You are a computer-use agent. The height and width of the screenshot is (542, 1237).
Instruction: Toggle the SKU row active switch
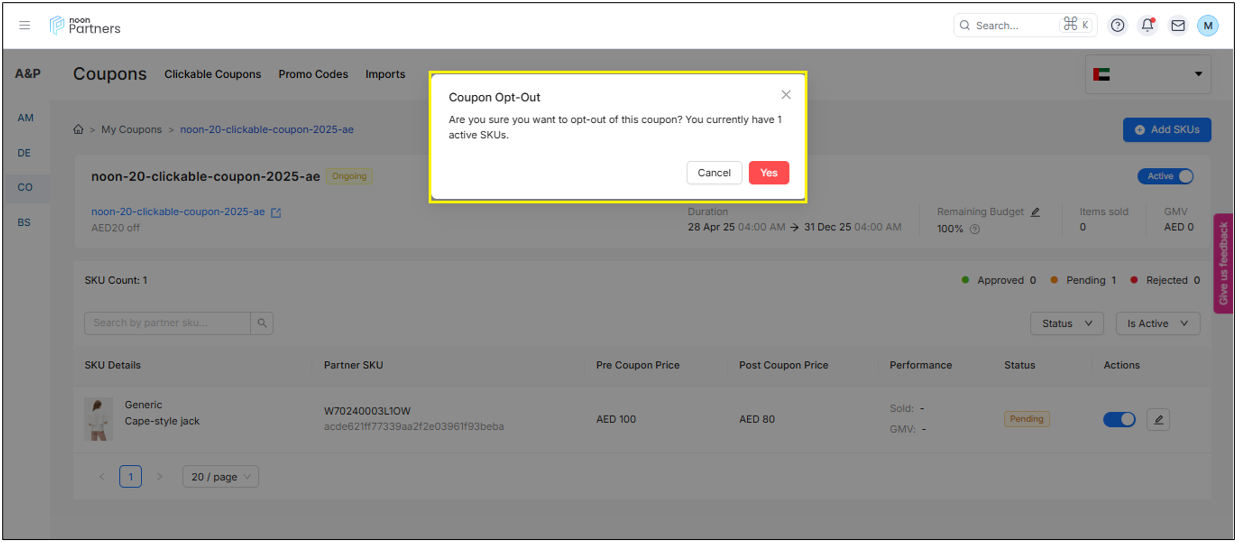pos(1119,420)
